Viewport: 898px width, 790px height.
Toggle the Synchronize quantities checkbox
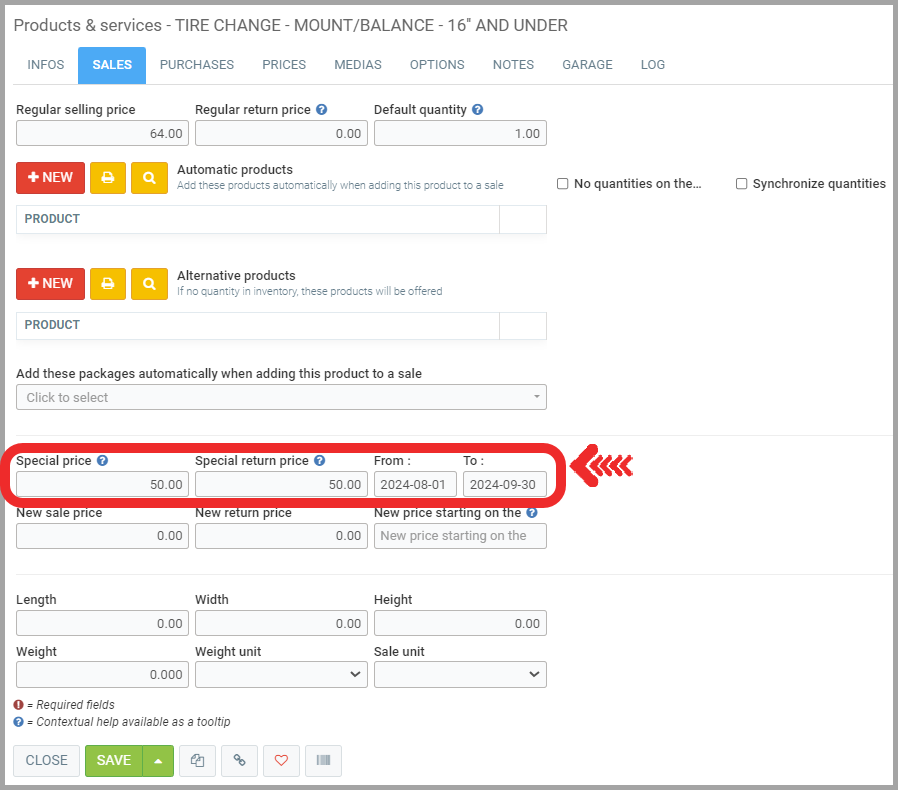pos(742,184)
